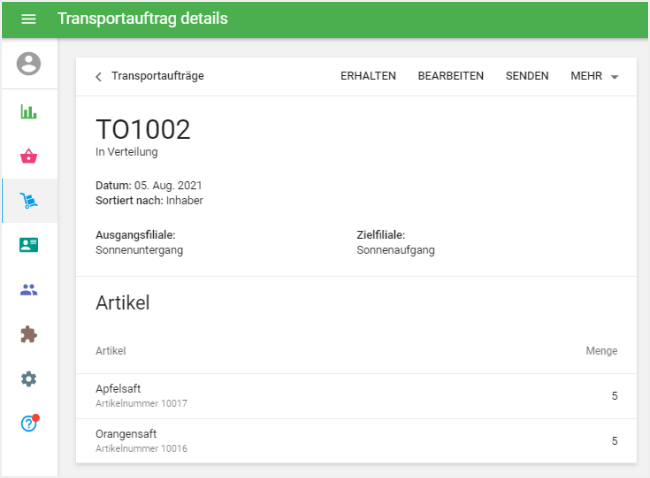Open the employees group icon

[29, 289]
